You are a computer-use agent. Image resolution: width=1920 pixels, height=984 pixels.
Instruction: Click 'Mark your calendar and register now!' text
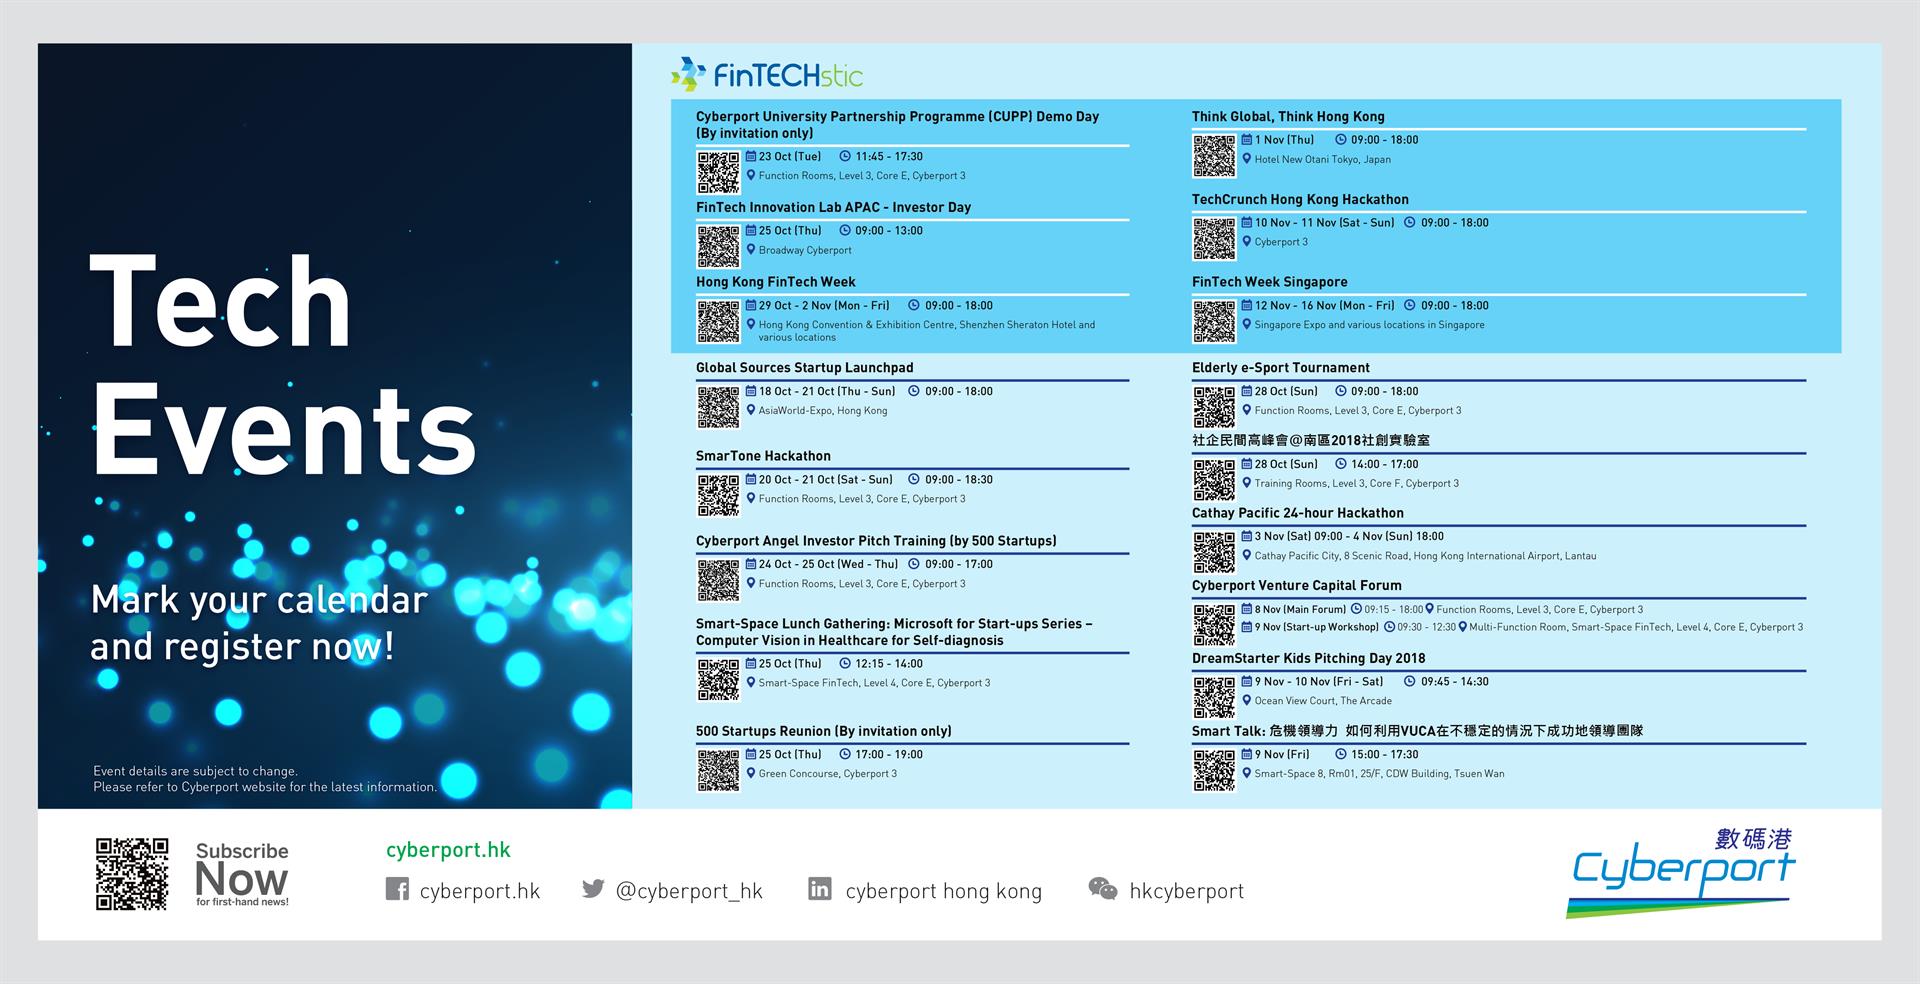[259, 623]
